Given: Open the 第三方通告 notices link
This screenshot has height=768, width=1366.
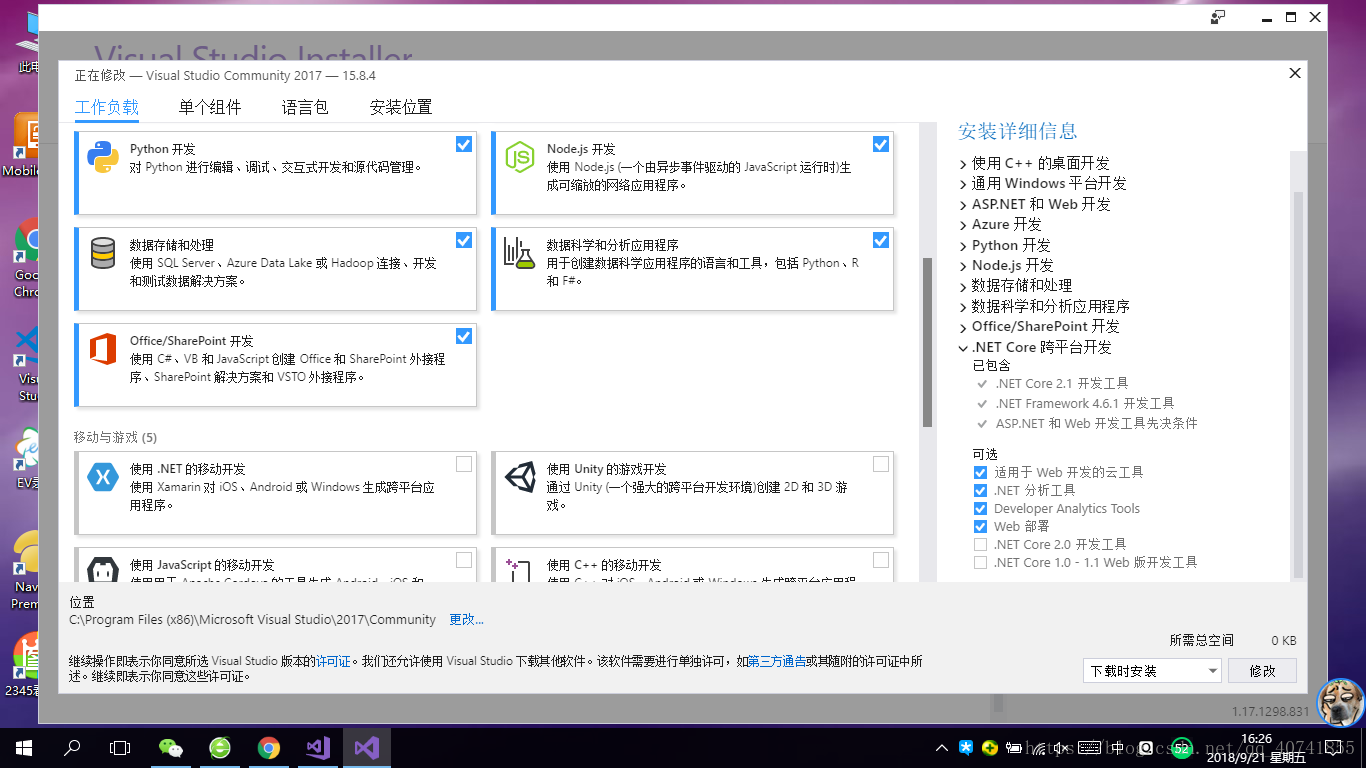Looking at the screenshot, I should [x=777, y=662].
